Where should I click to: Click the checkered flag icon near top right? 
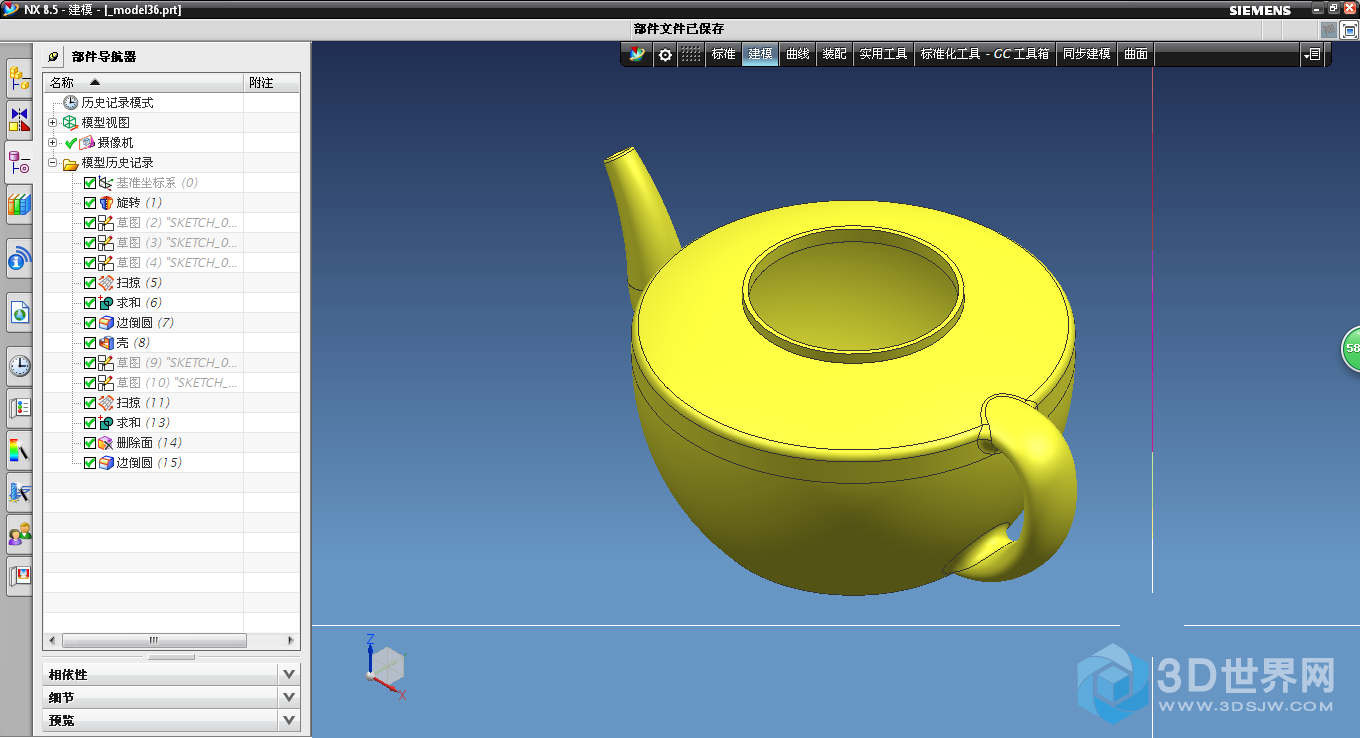[x=1328, y=30]
